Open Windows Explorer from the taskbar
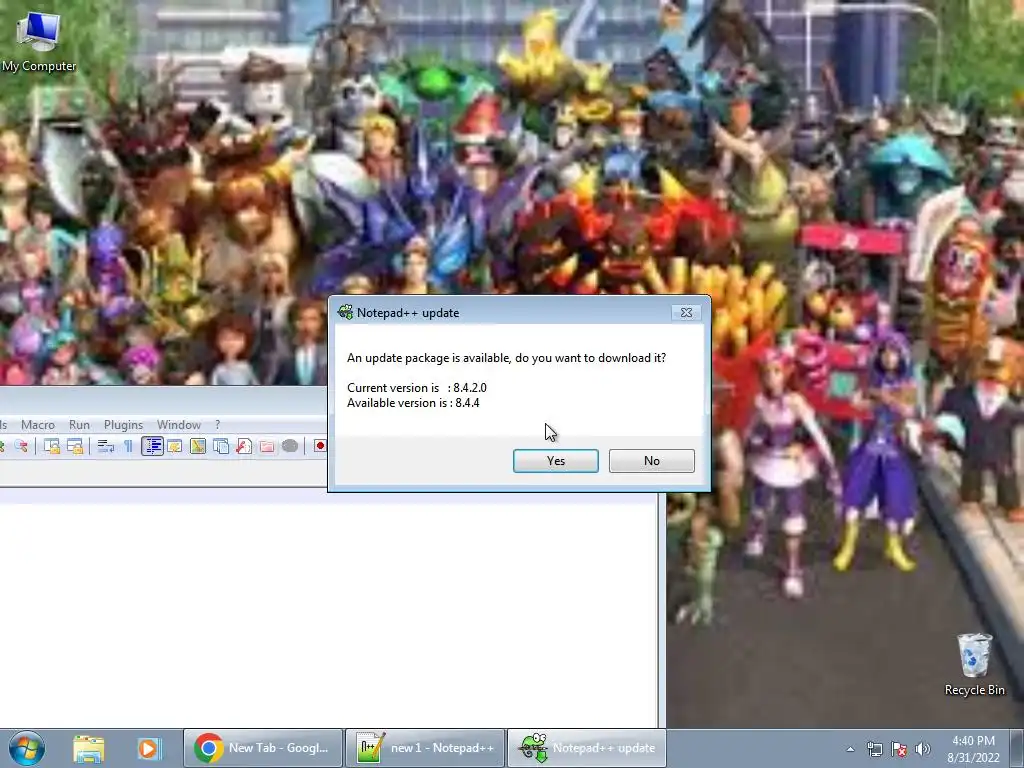Viewport: 1024px width, 768px height. [x=89, y=748]
